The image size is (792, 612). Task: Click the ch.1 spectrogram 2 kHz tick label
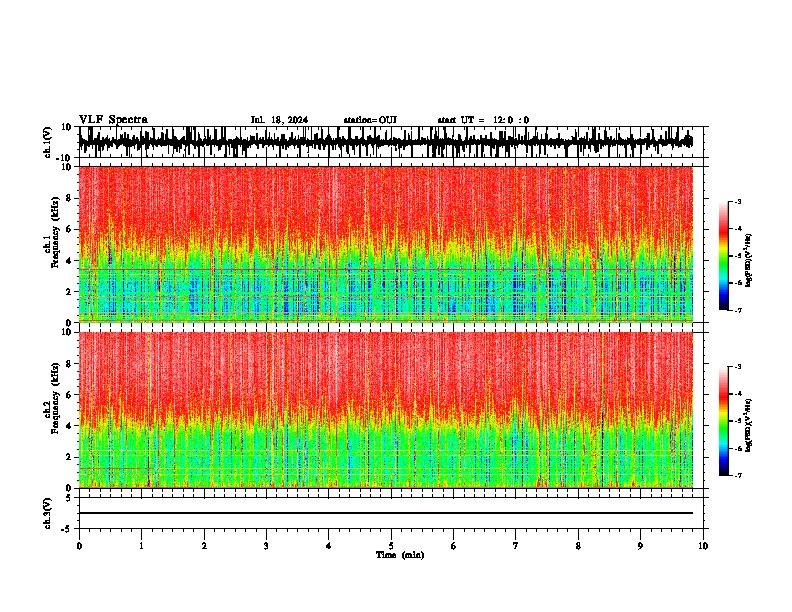click(x=70, y=291)
